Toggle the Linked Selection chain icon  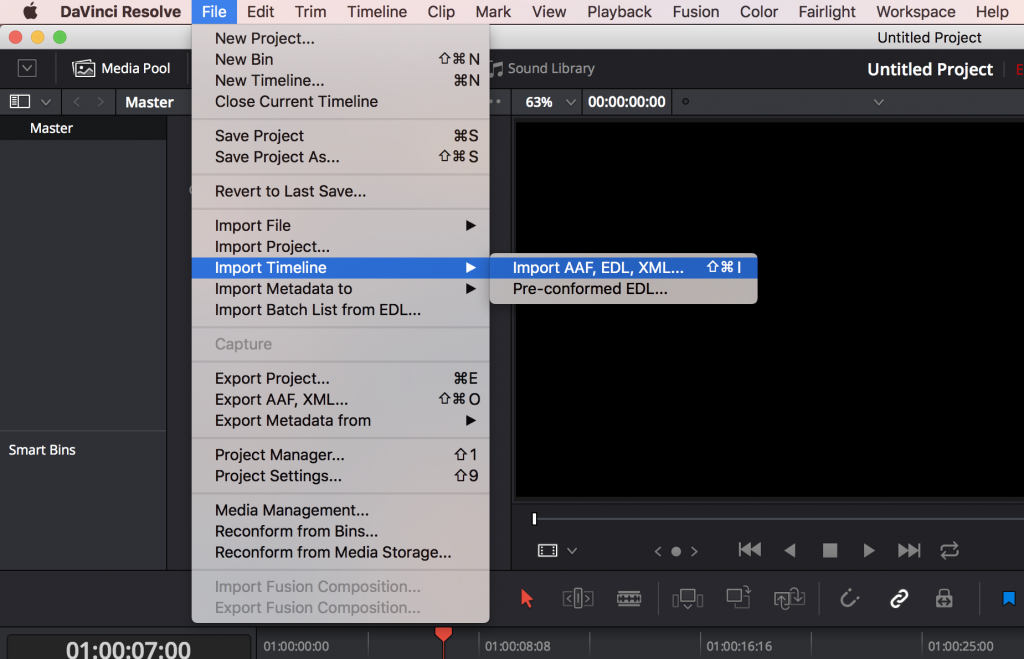(x=899, y=598)
